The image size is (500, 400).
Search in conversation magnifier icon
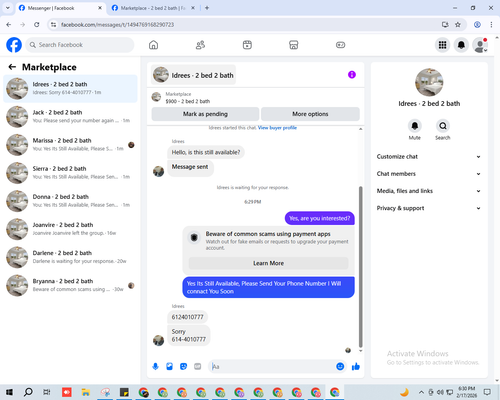click(443, 126)
